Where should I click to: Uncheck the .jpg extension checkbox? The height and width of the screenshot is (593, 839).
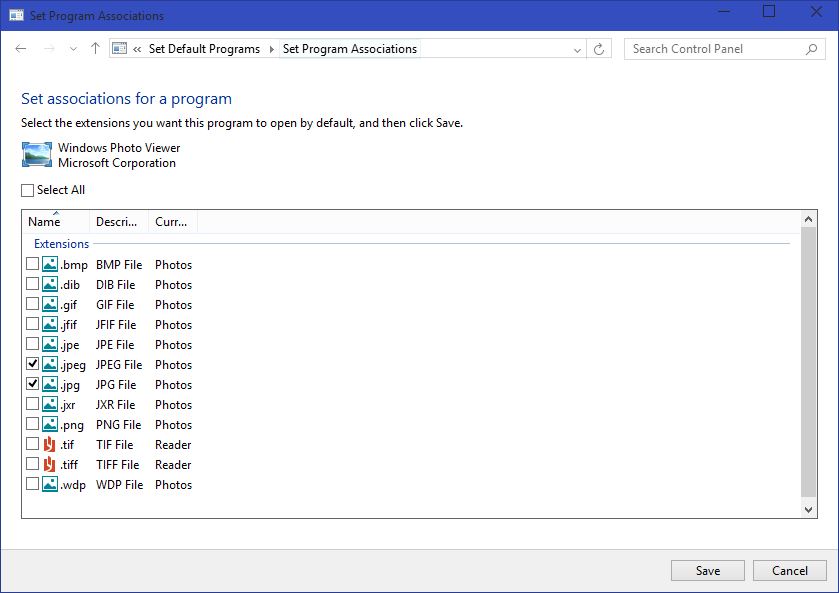[33, 384]
